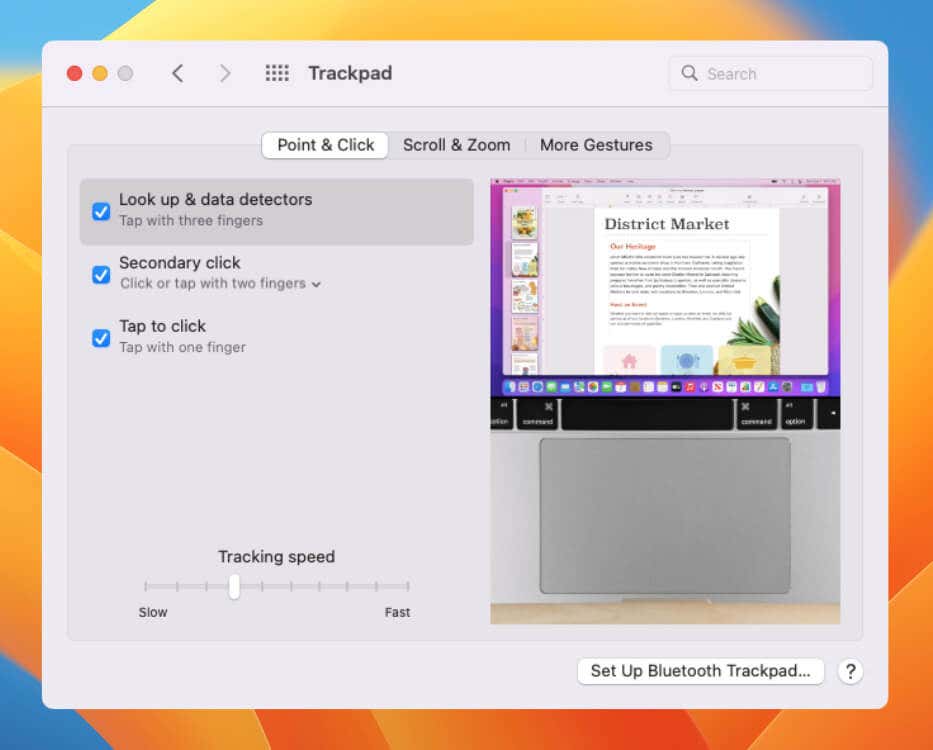The image size is (933, 750).
Task: Show all preferences via grid icon
Action: (x=277, y=73)
